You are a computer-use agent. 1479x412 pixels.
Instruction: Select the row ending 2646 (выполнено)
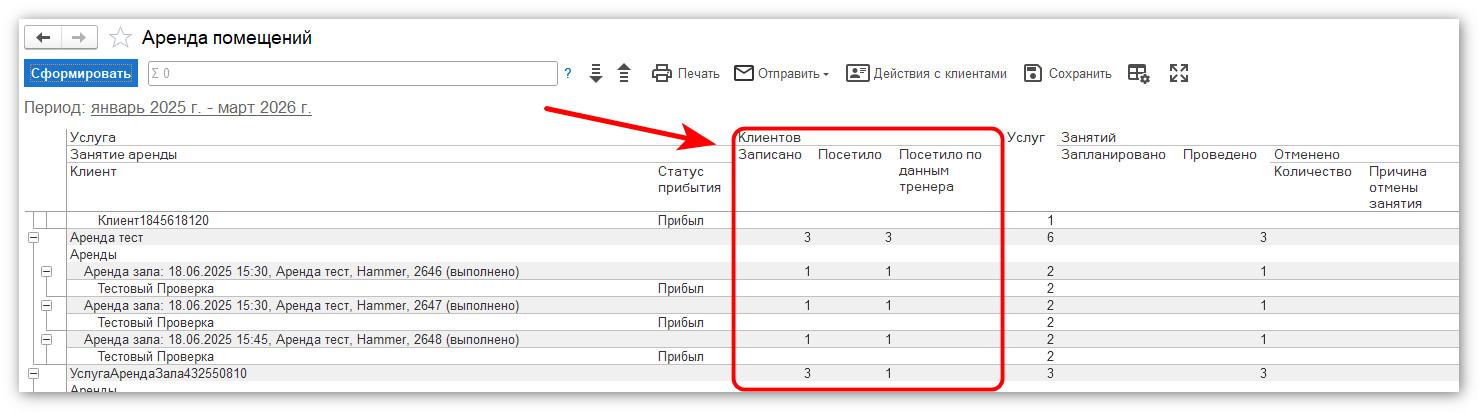coord(301,271)
